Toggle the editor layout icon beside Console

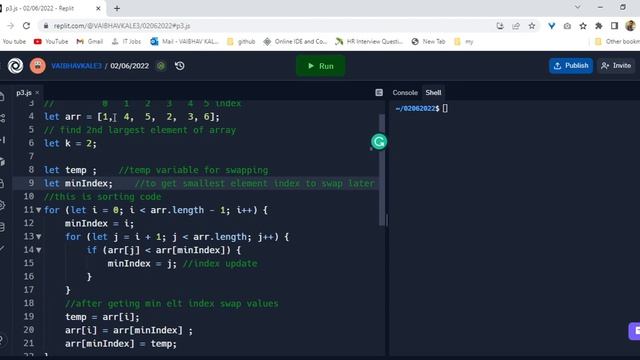(379, 93)
